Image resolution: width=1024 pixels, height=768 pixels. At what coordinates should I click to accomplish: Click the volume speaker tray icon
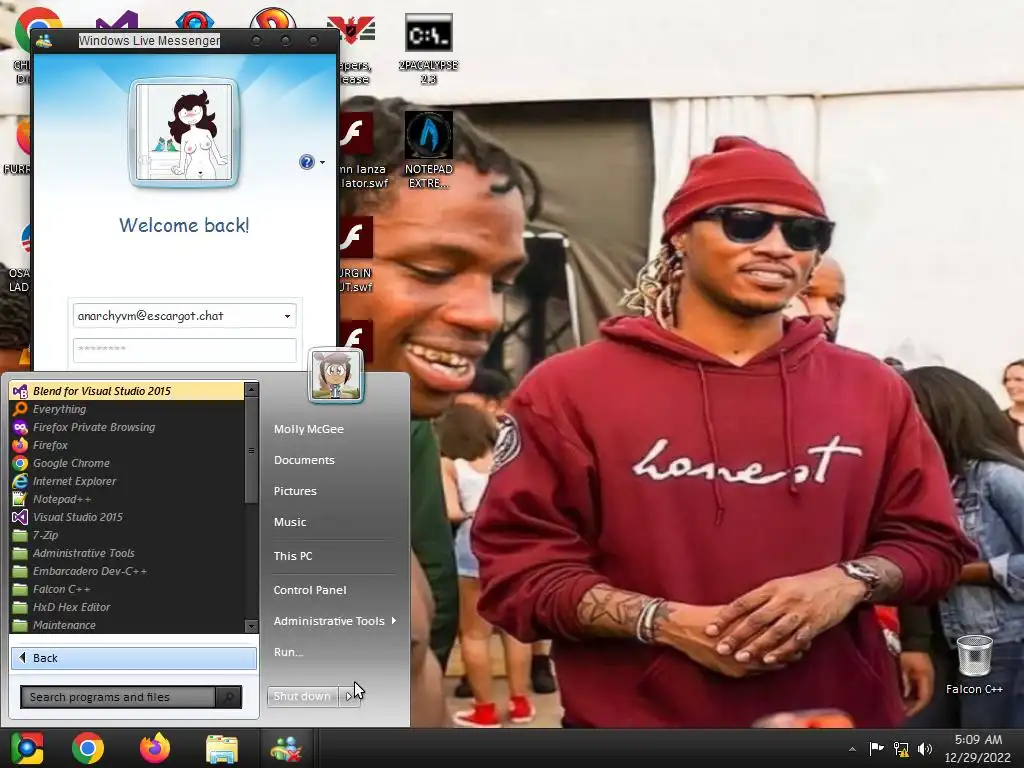925,748
